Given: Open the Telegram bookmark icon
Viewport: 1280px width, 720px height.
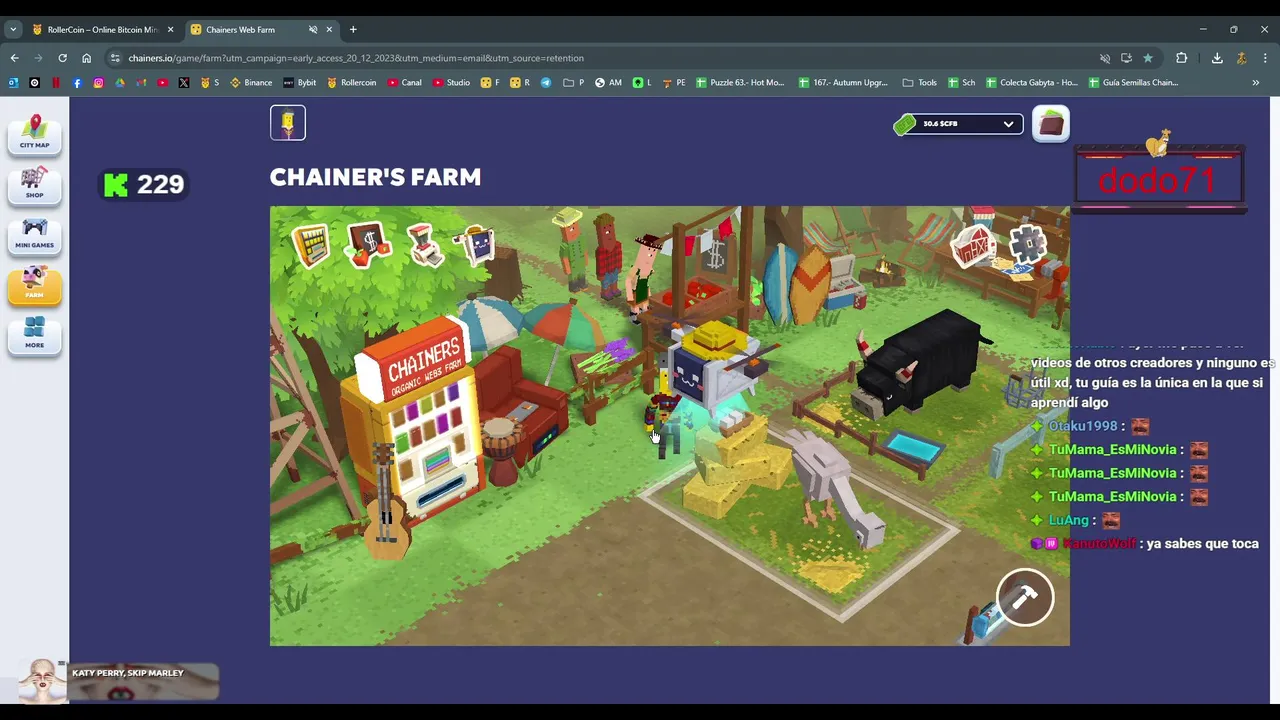Looking at the screenshot, I should pos(546,82).
